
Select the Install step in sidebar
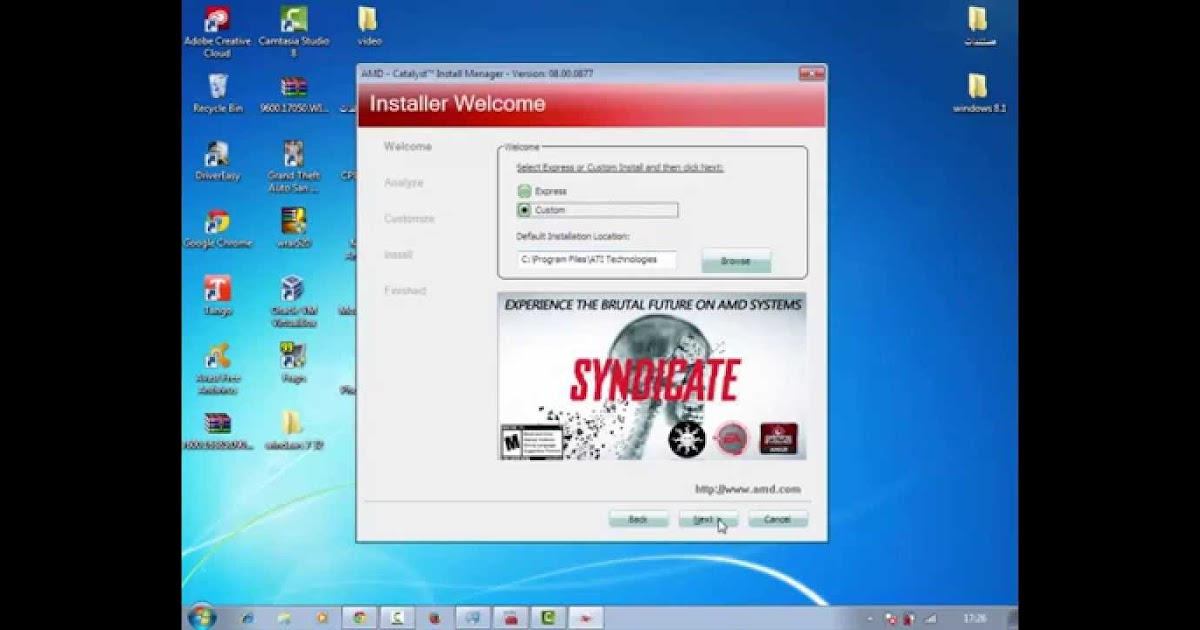398,255
